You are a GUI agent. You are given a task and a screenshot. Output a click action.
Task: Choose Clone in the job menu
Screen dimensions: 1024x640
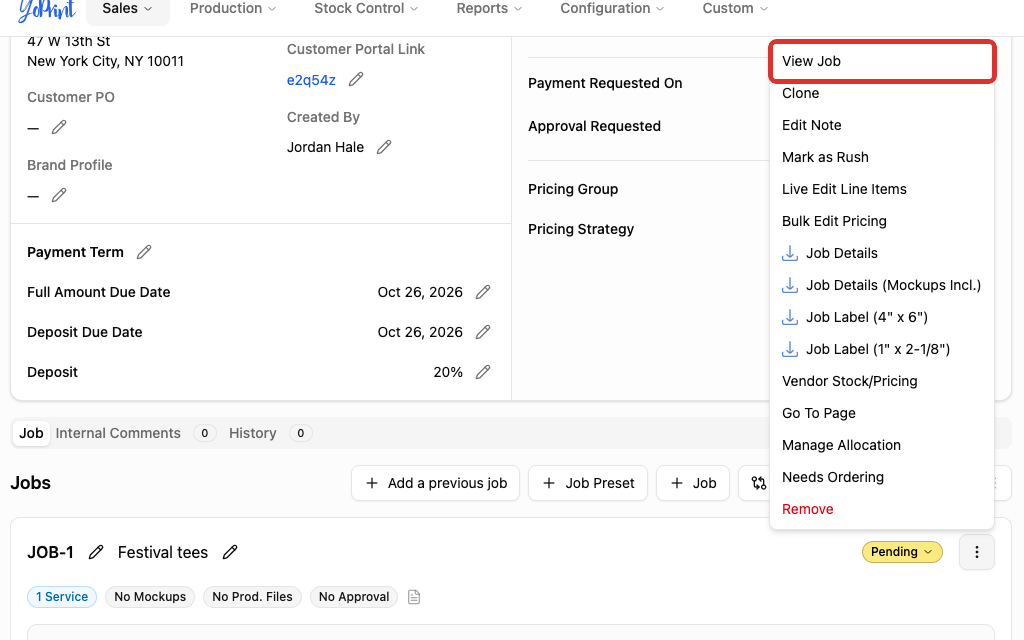[882, 93]
